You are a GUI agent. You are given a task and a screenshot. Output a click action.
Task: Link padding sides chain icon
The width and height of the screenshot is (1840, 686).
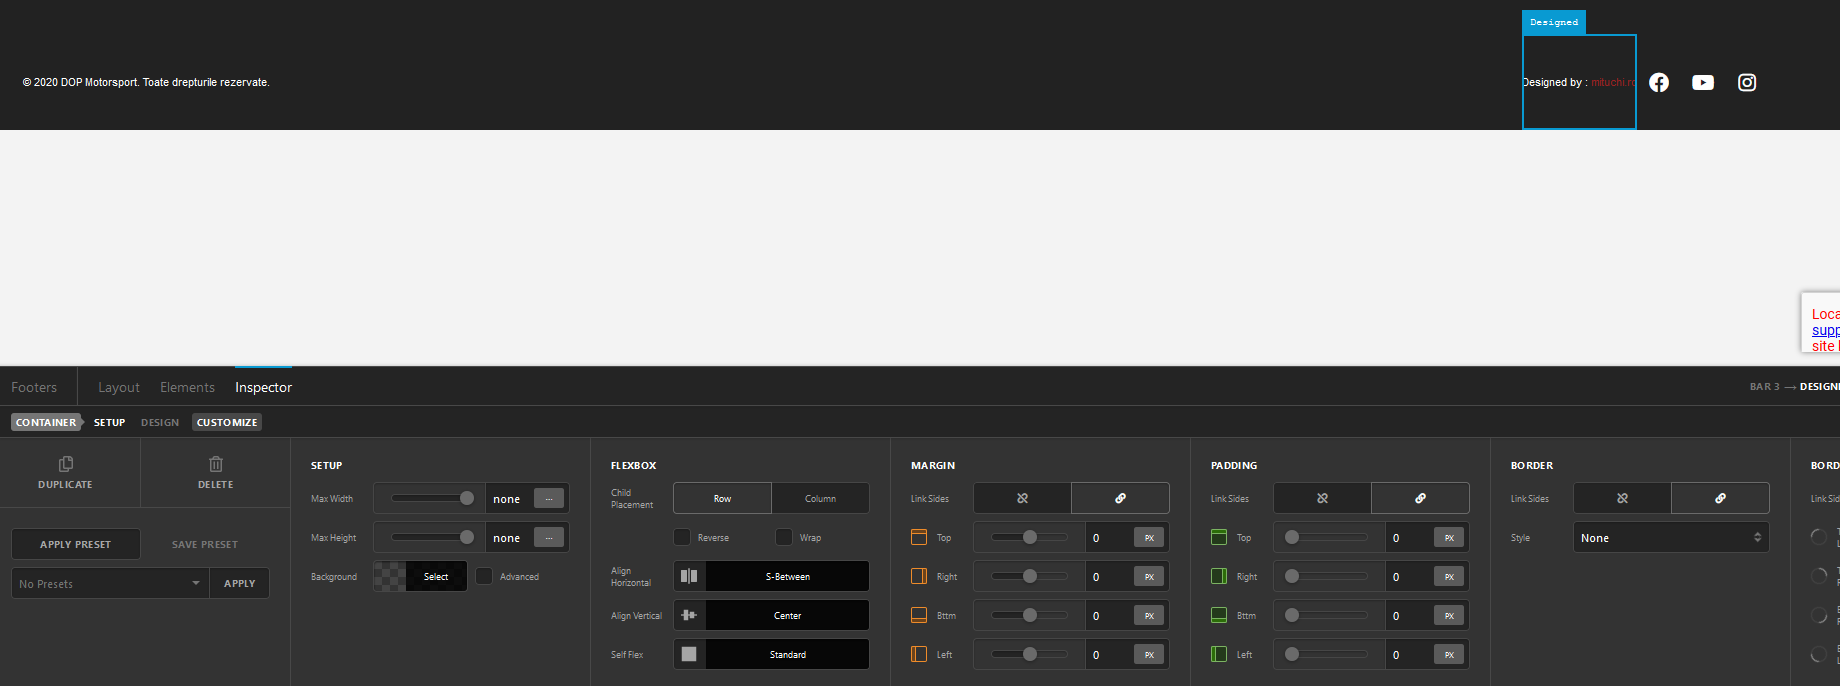pyautogui.click(x=1420, y=498)
